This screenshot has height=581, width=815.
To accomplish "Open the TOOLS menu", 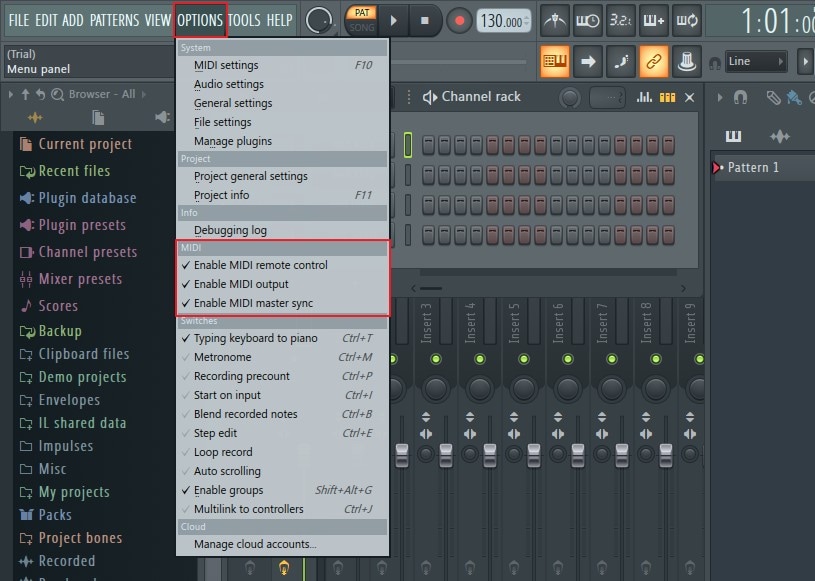I will click(x=244, y=20).
